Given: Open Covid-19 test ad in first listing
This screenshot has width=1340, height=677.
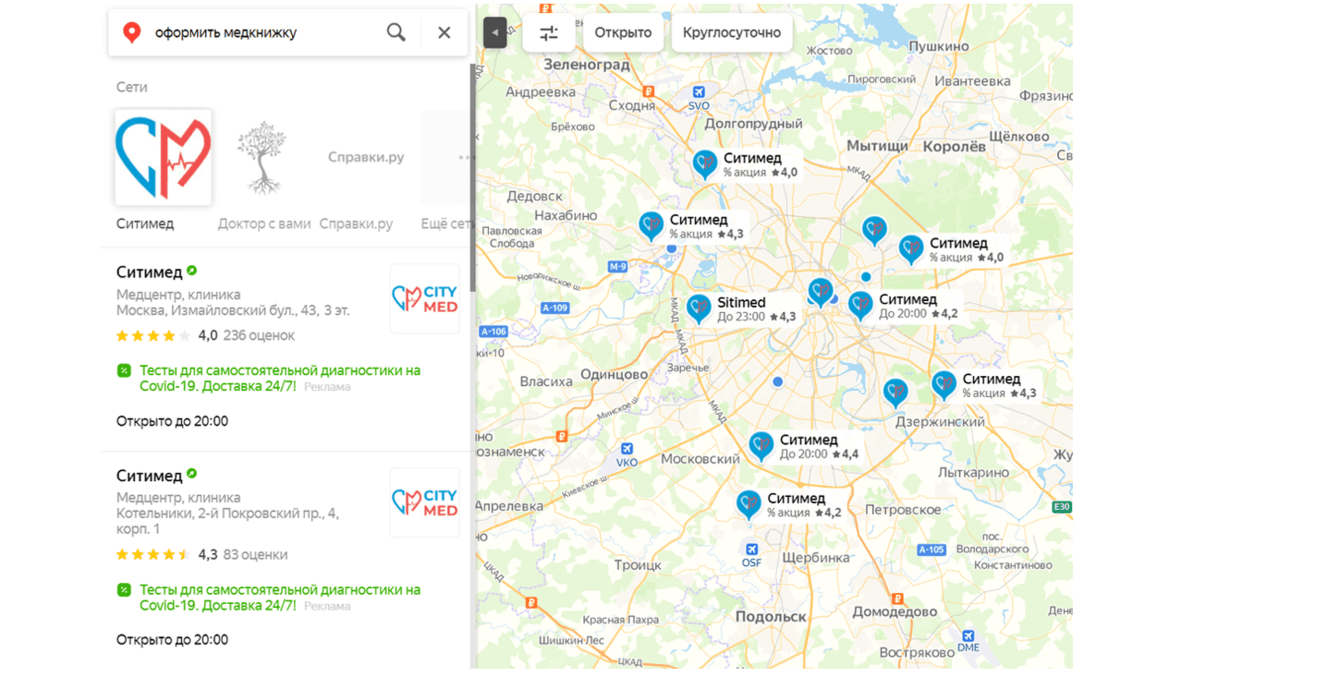Looking at the screenshot, I should point(280,378).
